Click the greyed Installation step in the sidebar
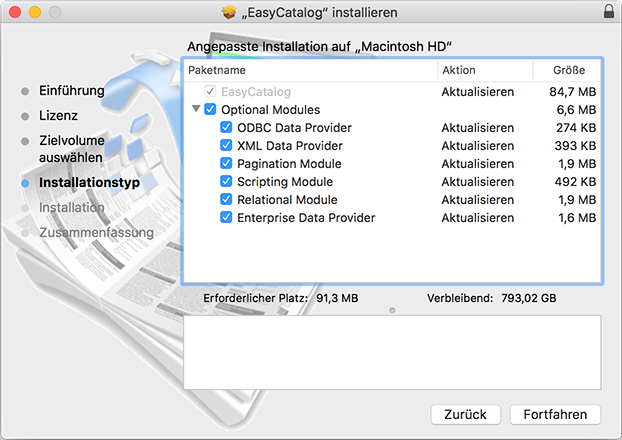This screenshot has height=440, width=622. (x=71, y=207)
